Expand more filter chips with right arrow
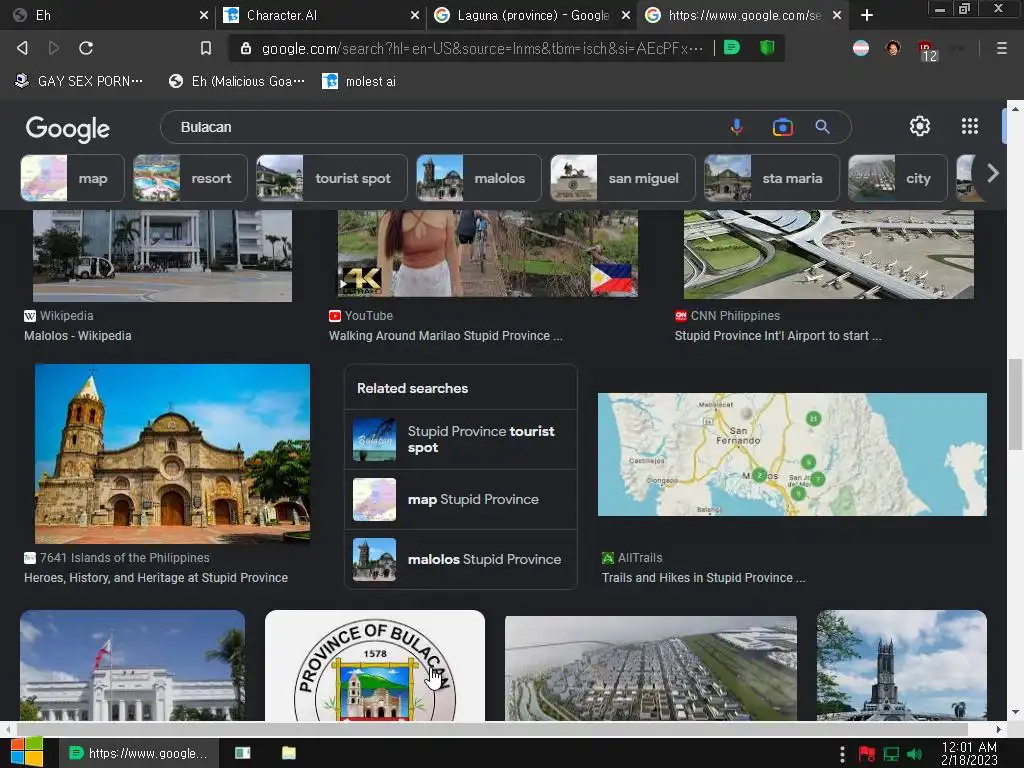The width and height of the screenshot is (1024, 768). [x=993, y=173]
